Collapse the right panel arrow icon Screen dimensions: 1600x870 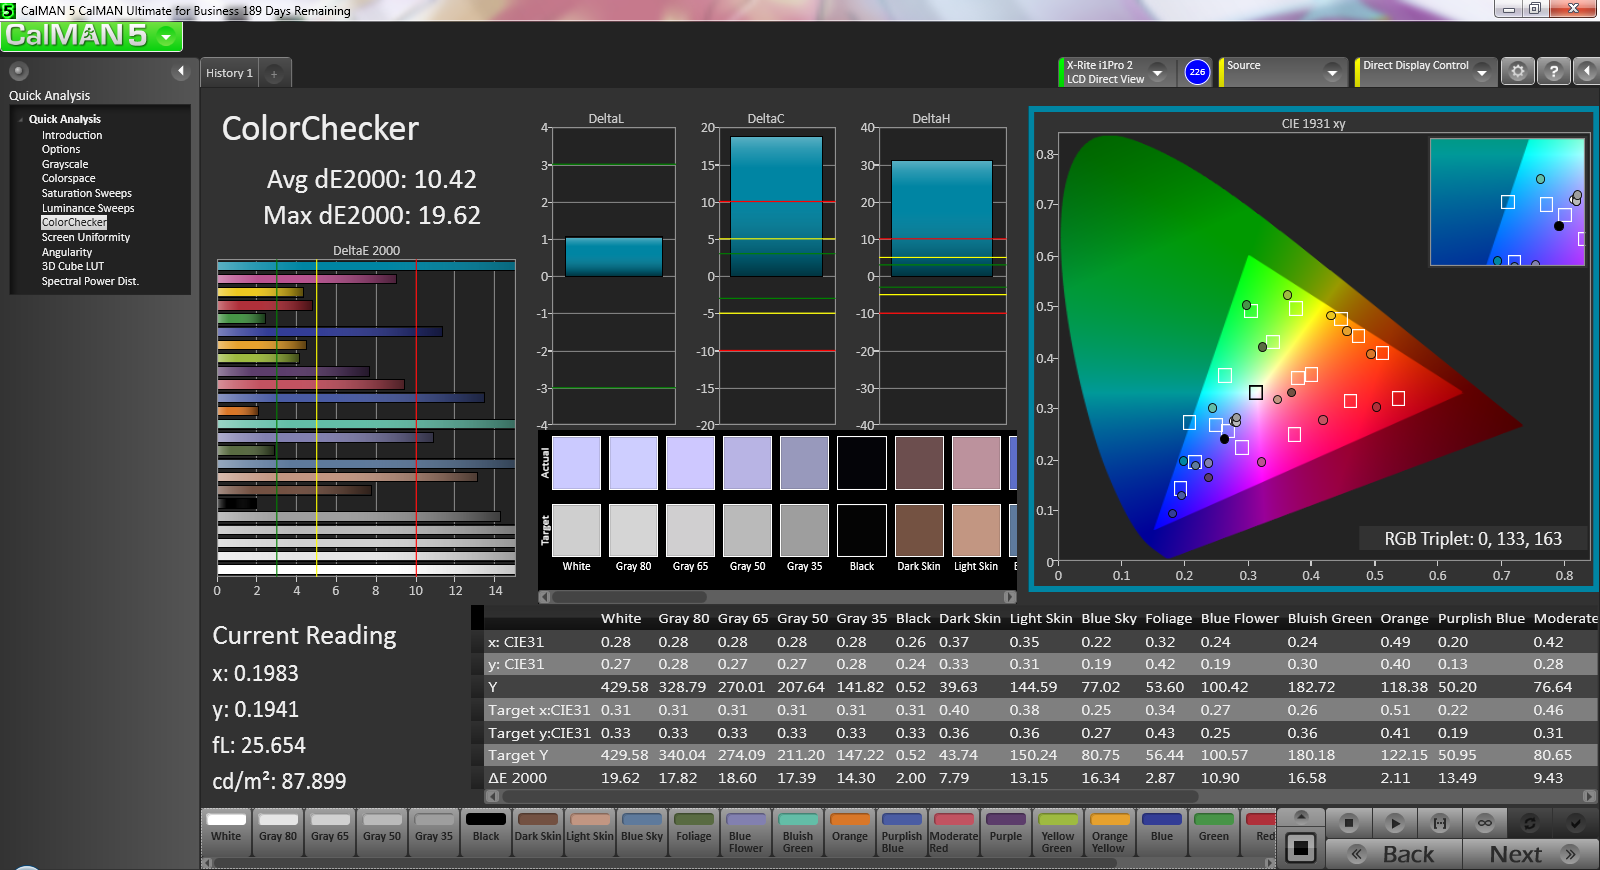coord(1587,72)
